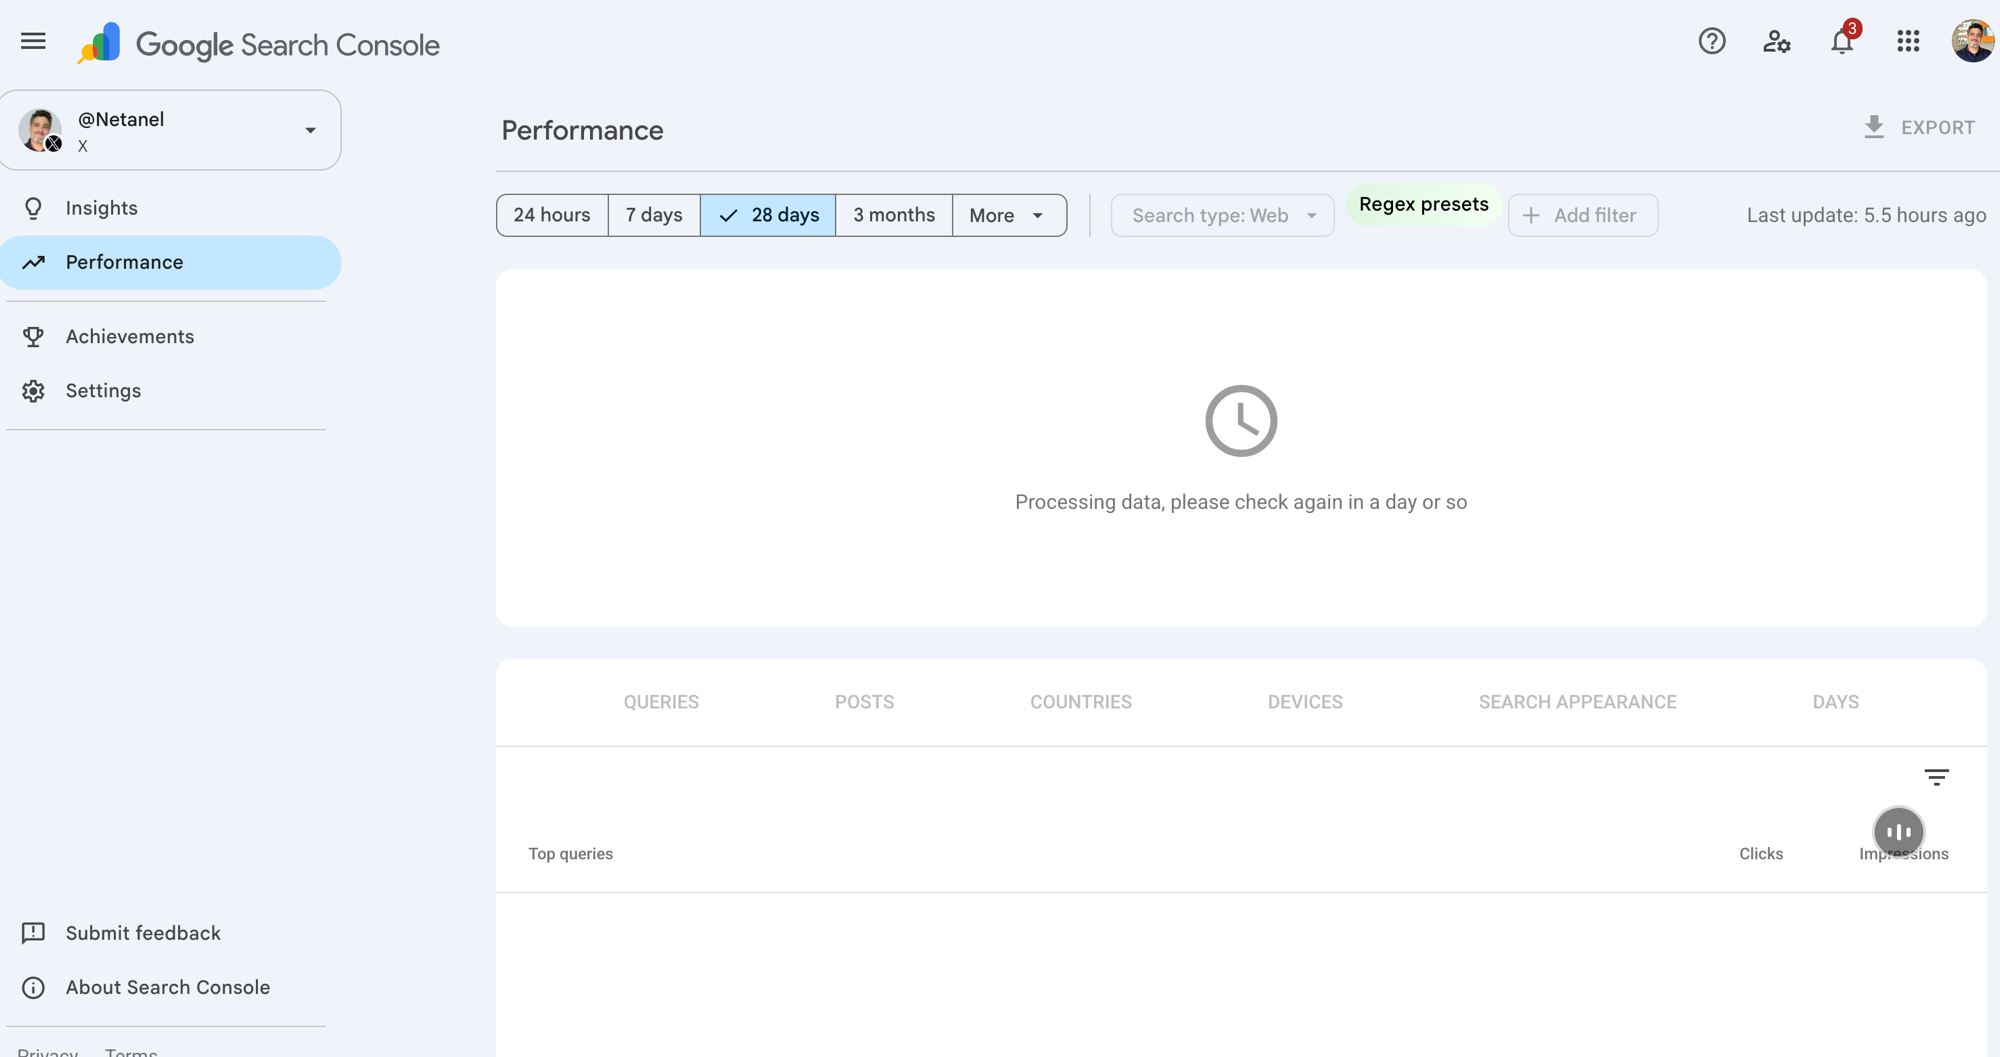Switch to the Posts tab
Viewport: 2000px width, 1057px height.
864,702
